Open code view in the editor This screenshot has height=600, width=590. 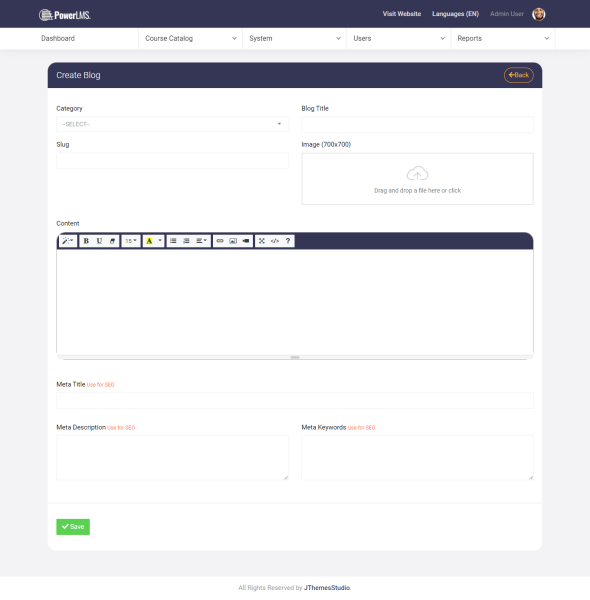click(x=275, y=241)
